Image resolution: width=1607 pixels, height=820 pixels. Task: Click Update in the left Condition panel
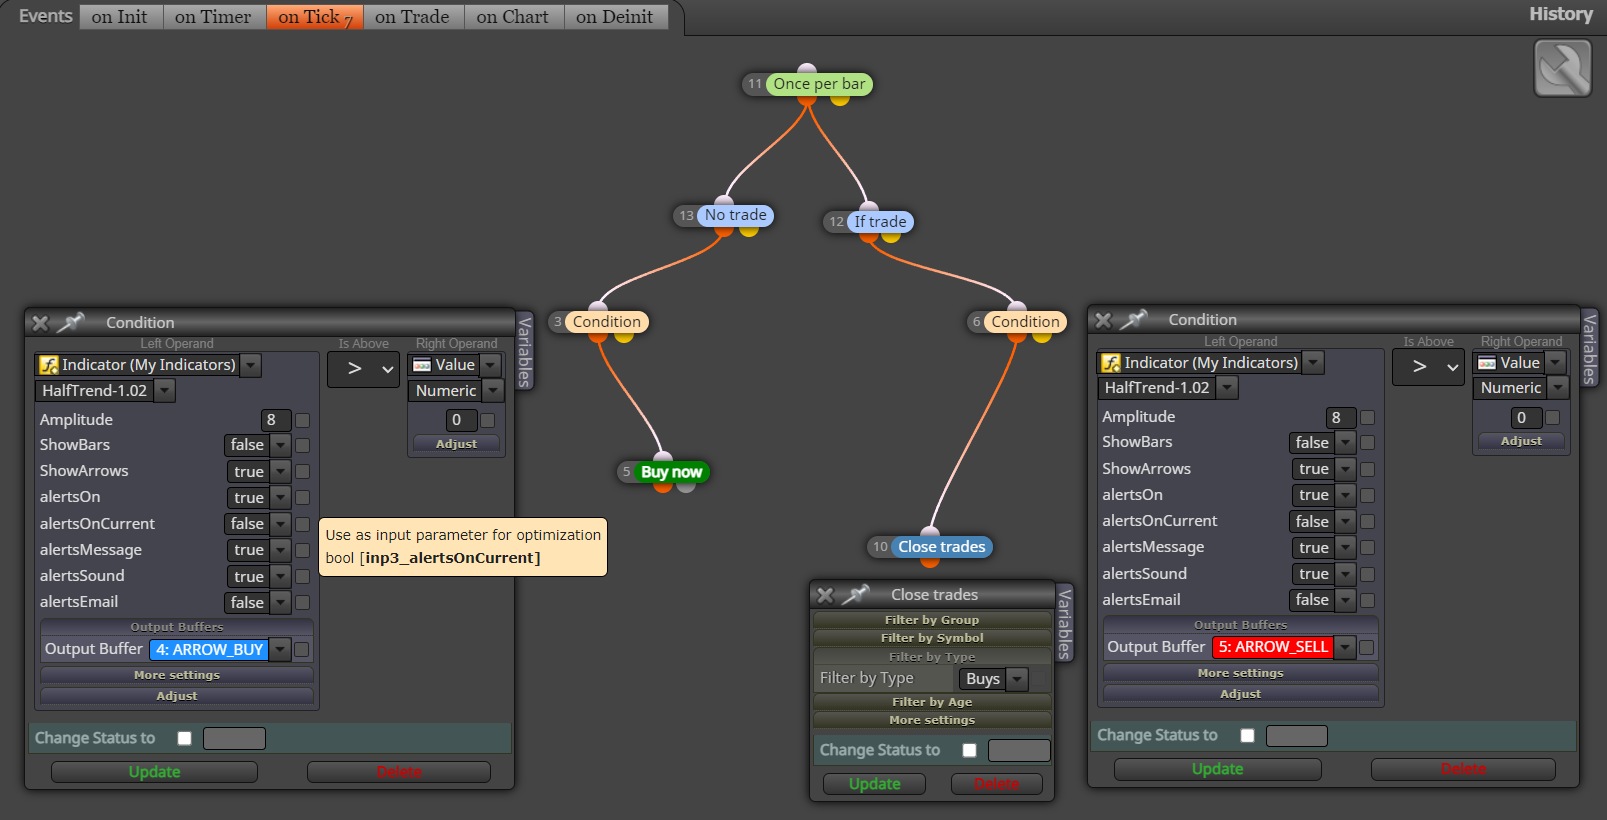tap(154, 772)
